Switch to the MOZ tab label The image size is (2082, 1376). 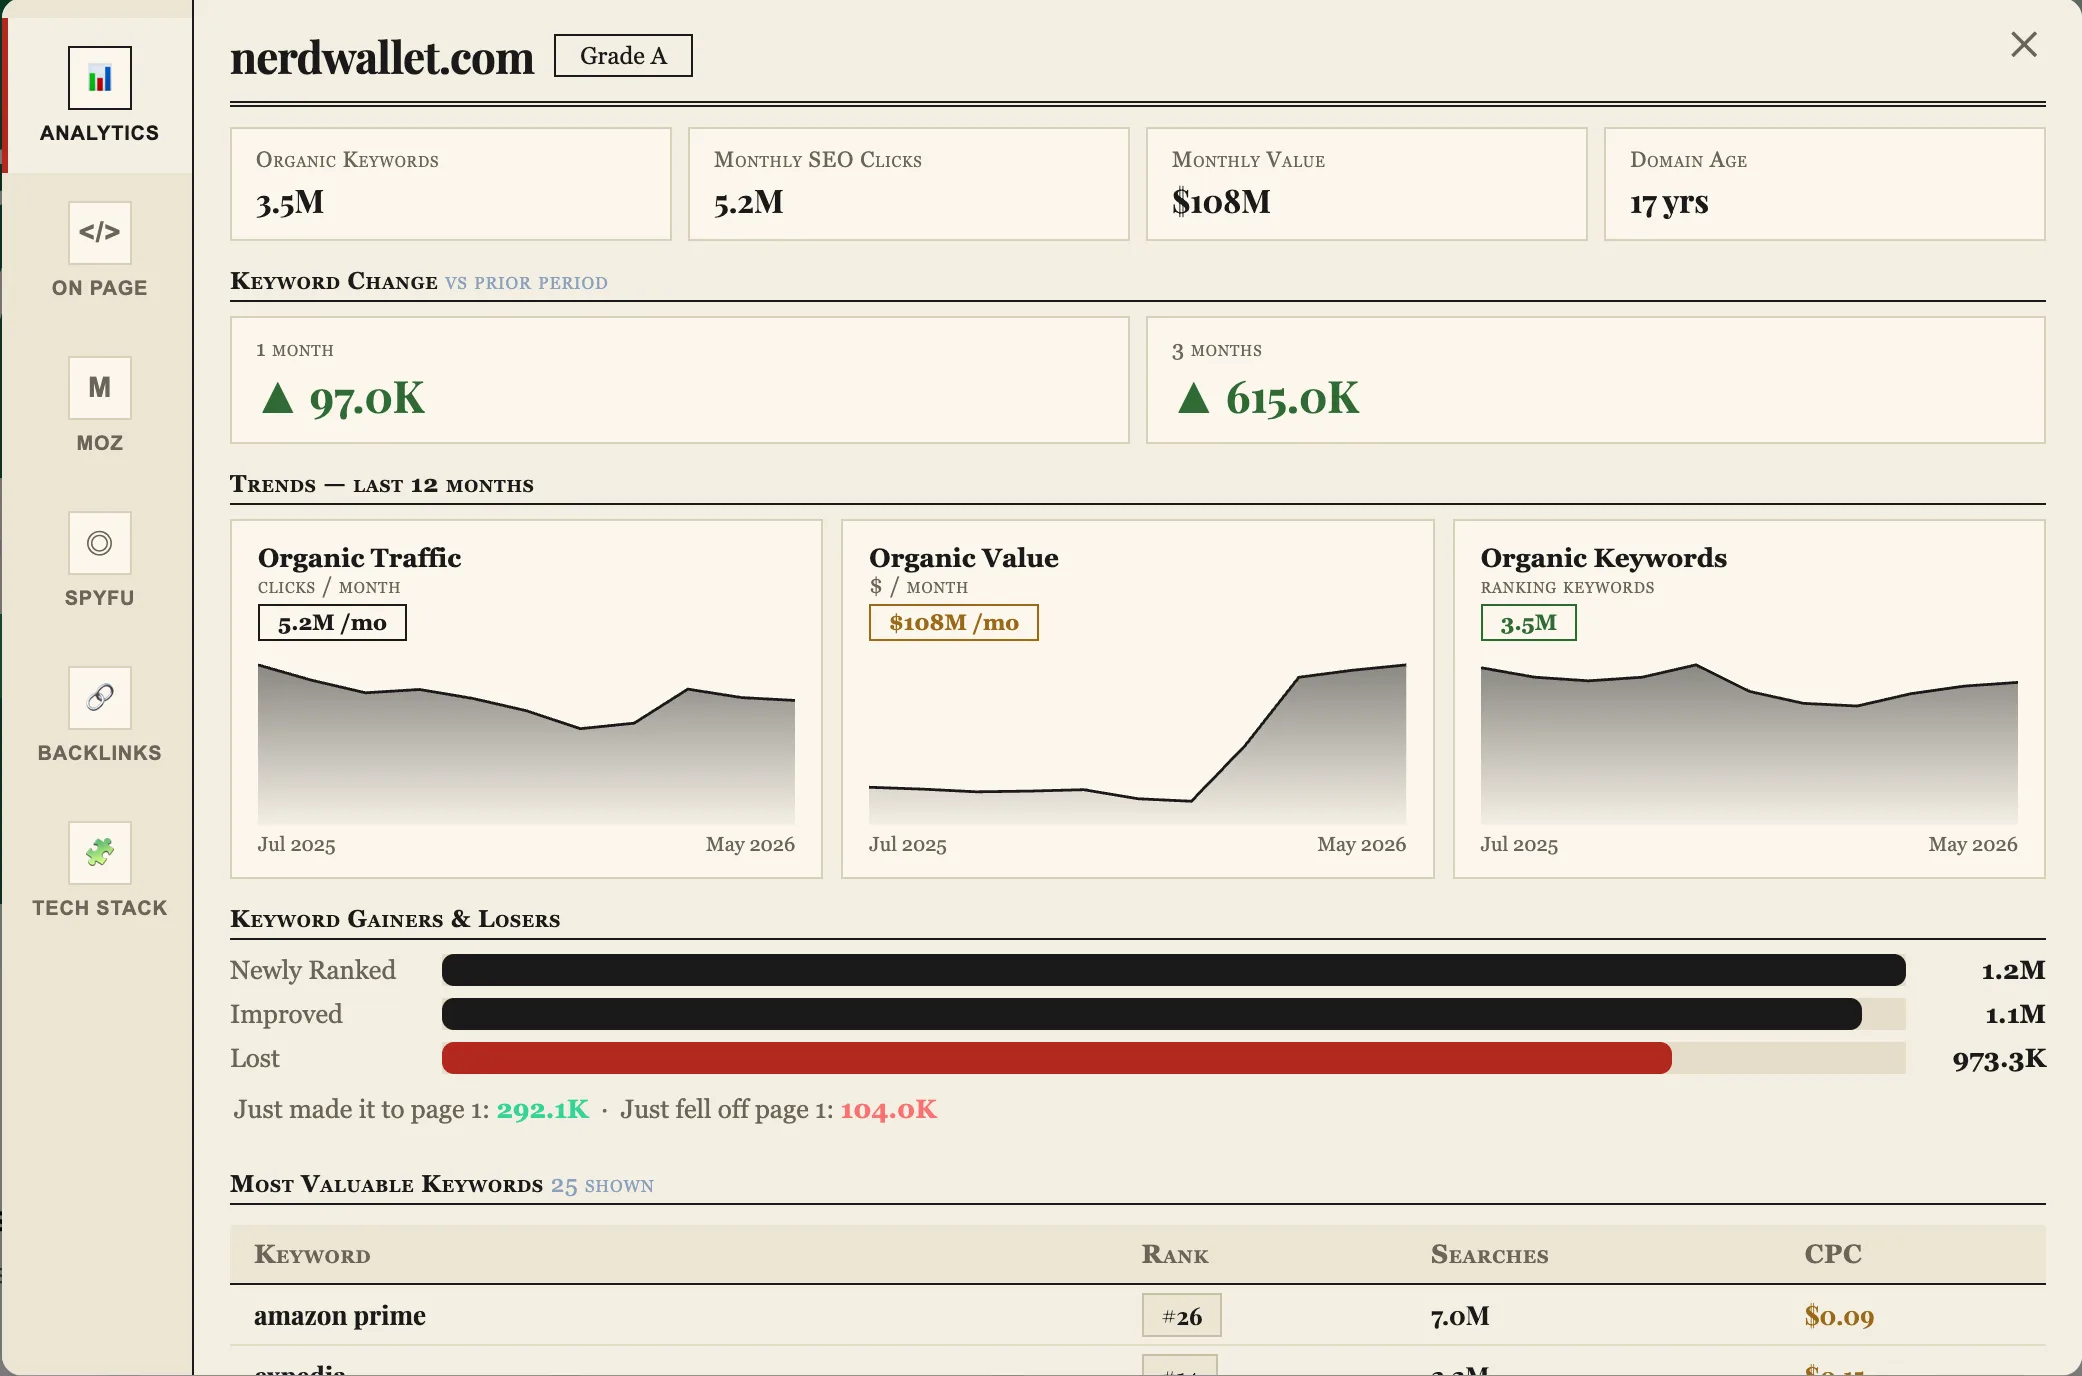tap(100, 443)
